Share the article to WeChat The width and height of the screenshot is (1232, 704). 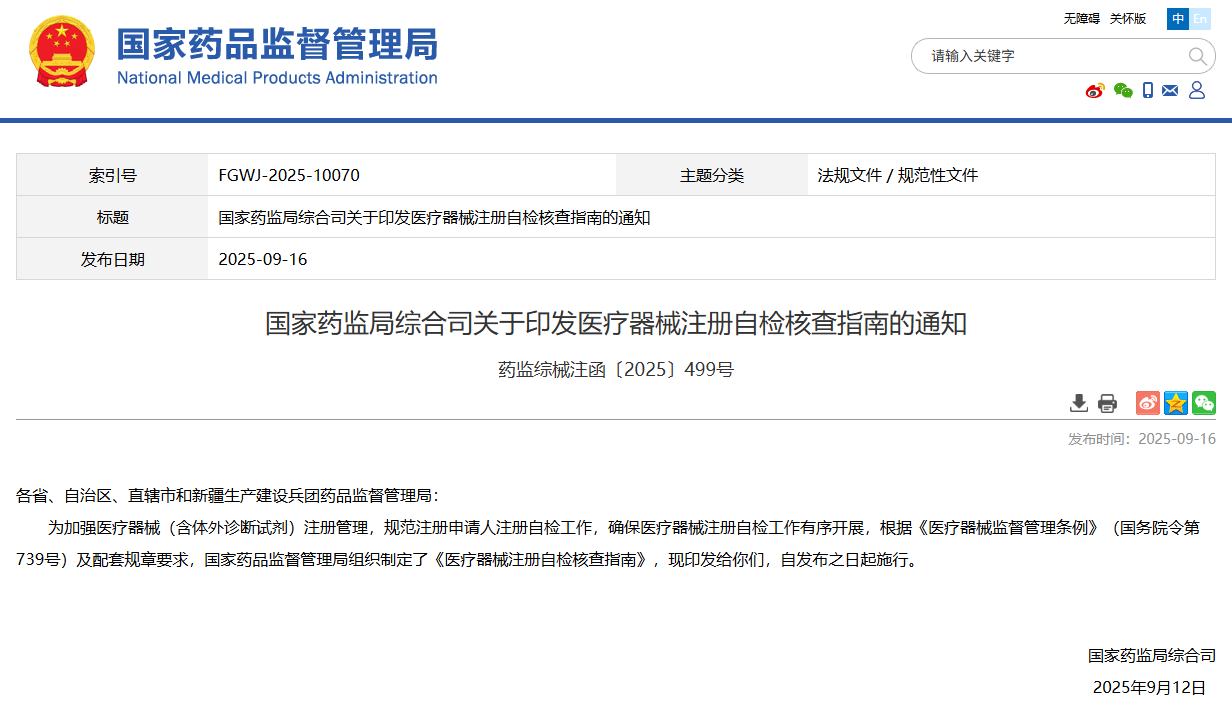point(1203,403)
